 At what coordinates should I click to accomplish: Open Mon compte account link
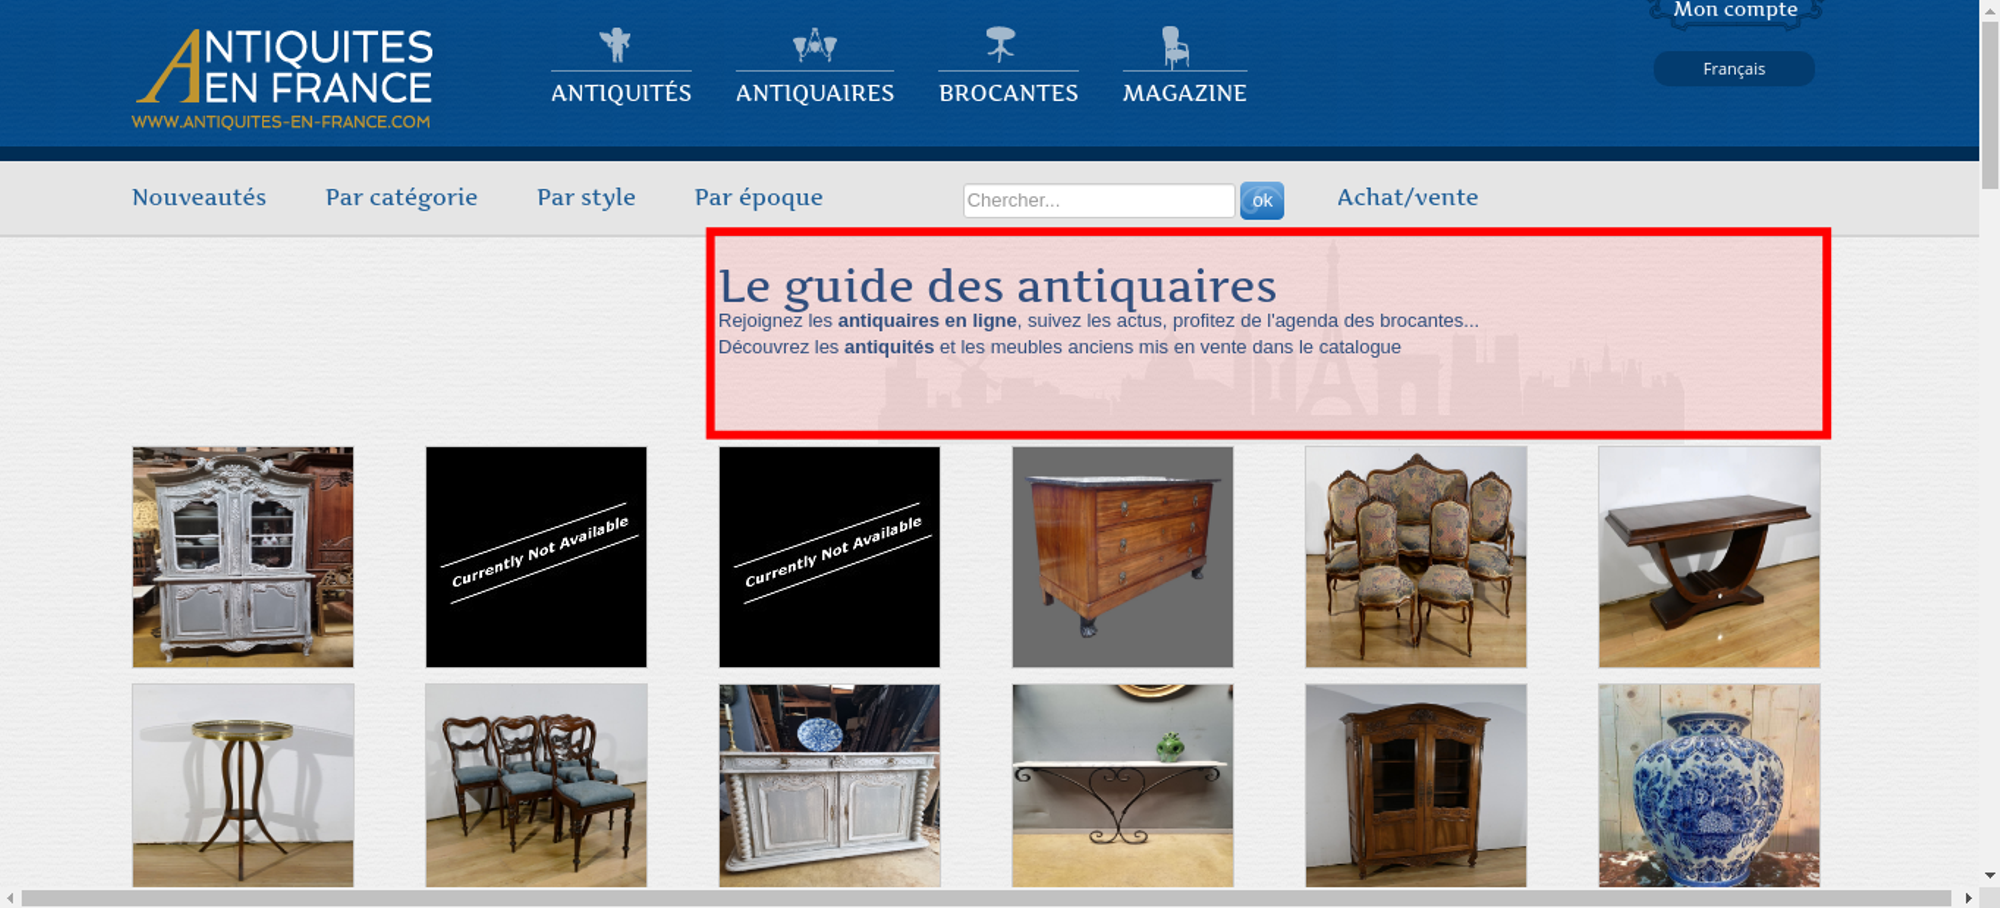[1735, 10]
